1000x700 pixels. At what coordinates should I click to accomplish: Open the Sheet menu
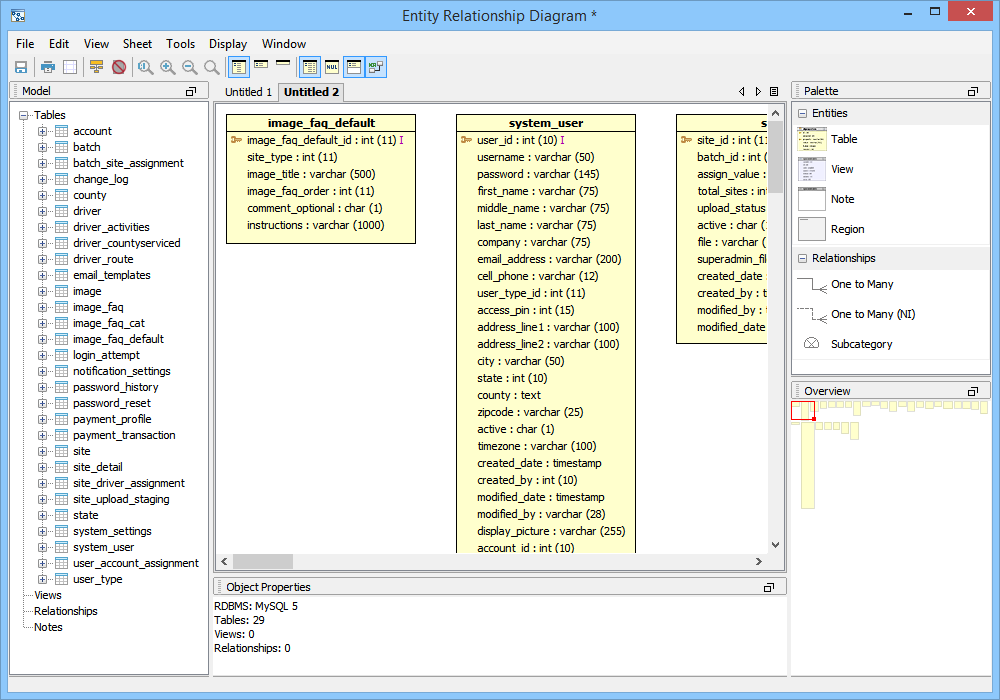point(137,44)
